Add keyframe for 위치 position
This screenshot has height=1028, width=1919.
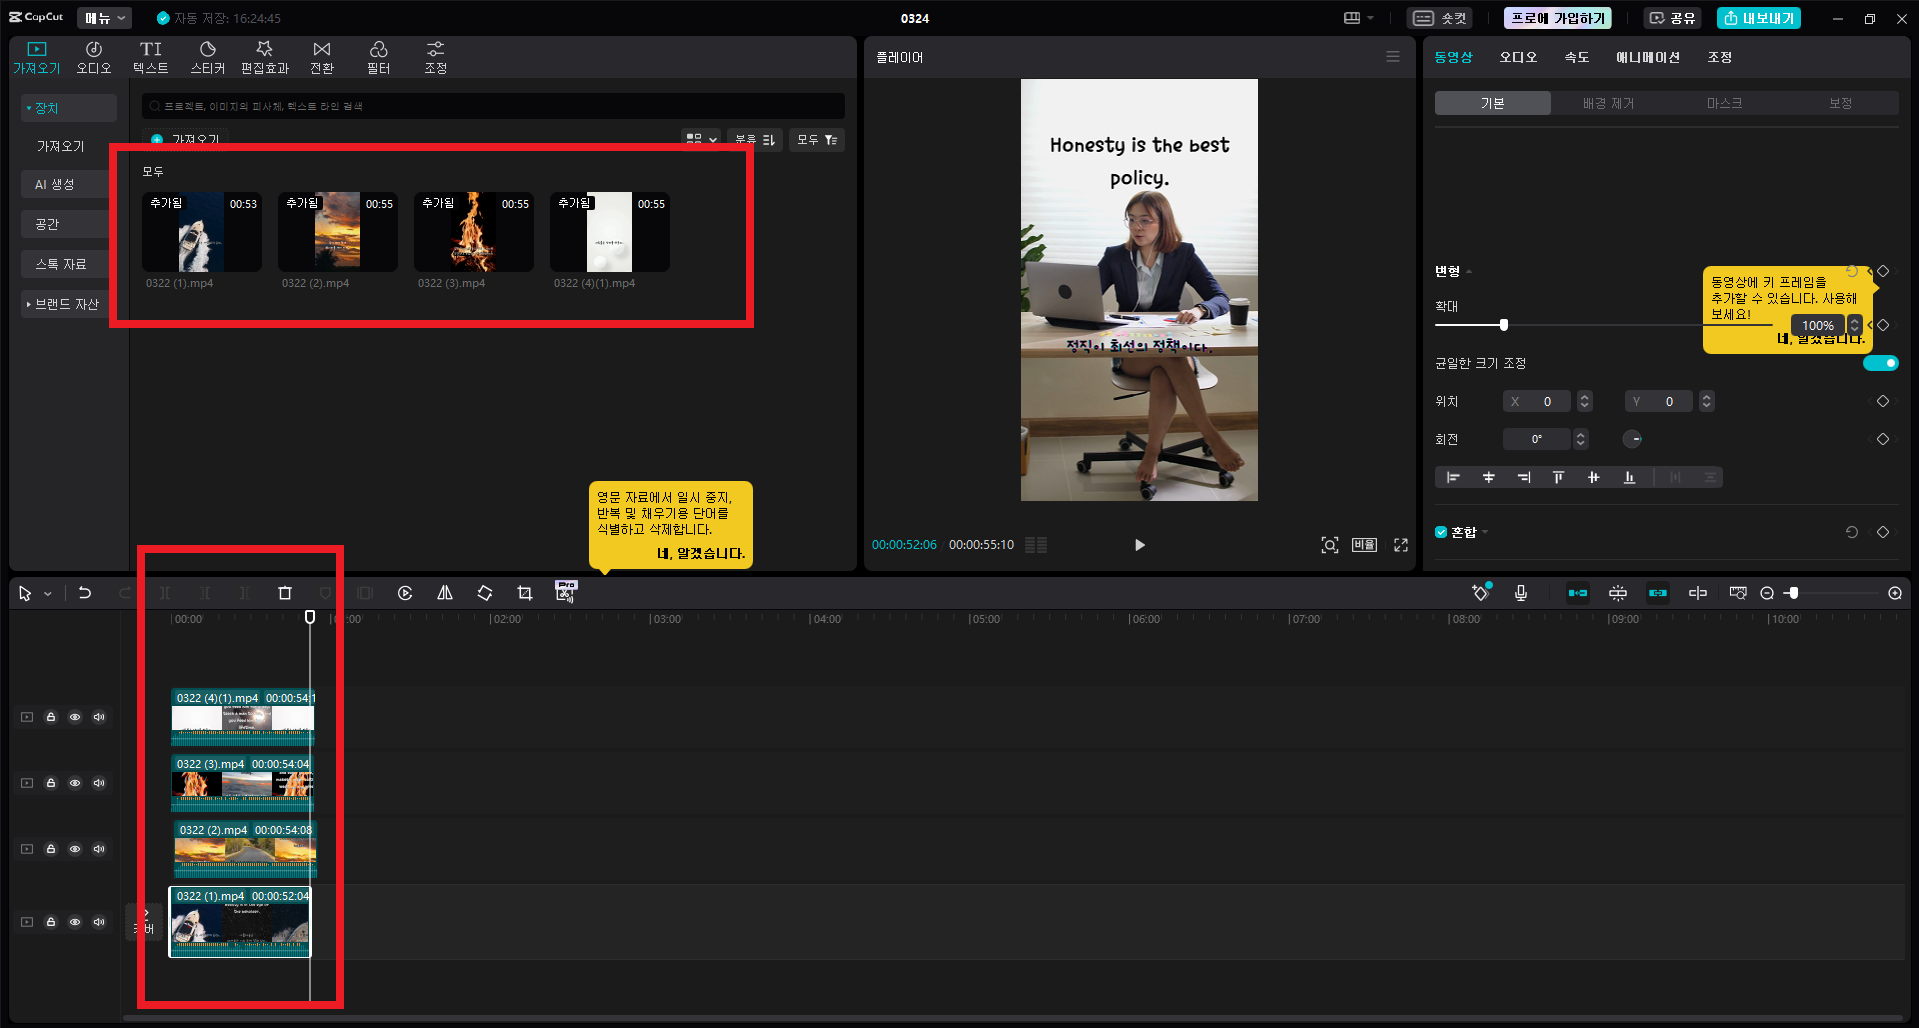point(1883,401)
